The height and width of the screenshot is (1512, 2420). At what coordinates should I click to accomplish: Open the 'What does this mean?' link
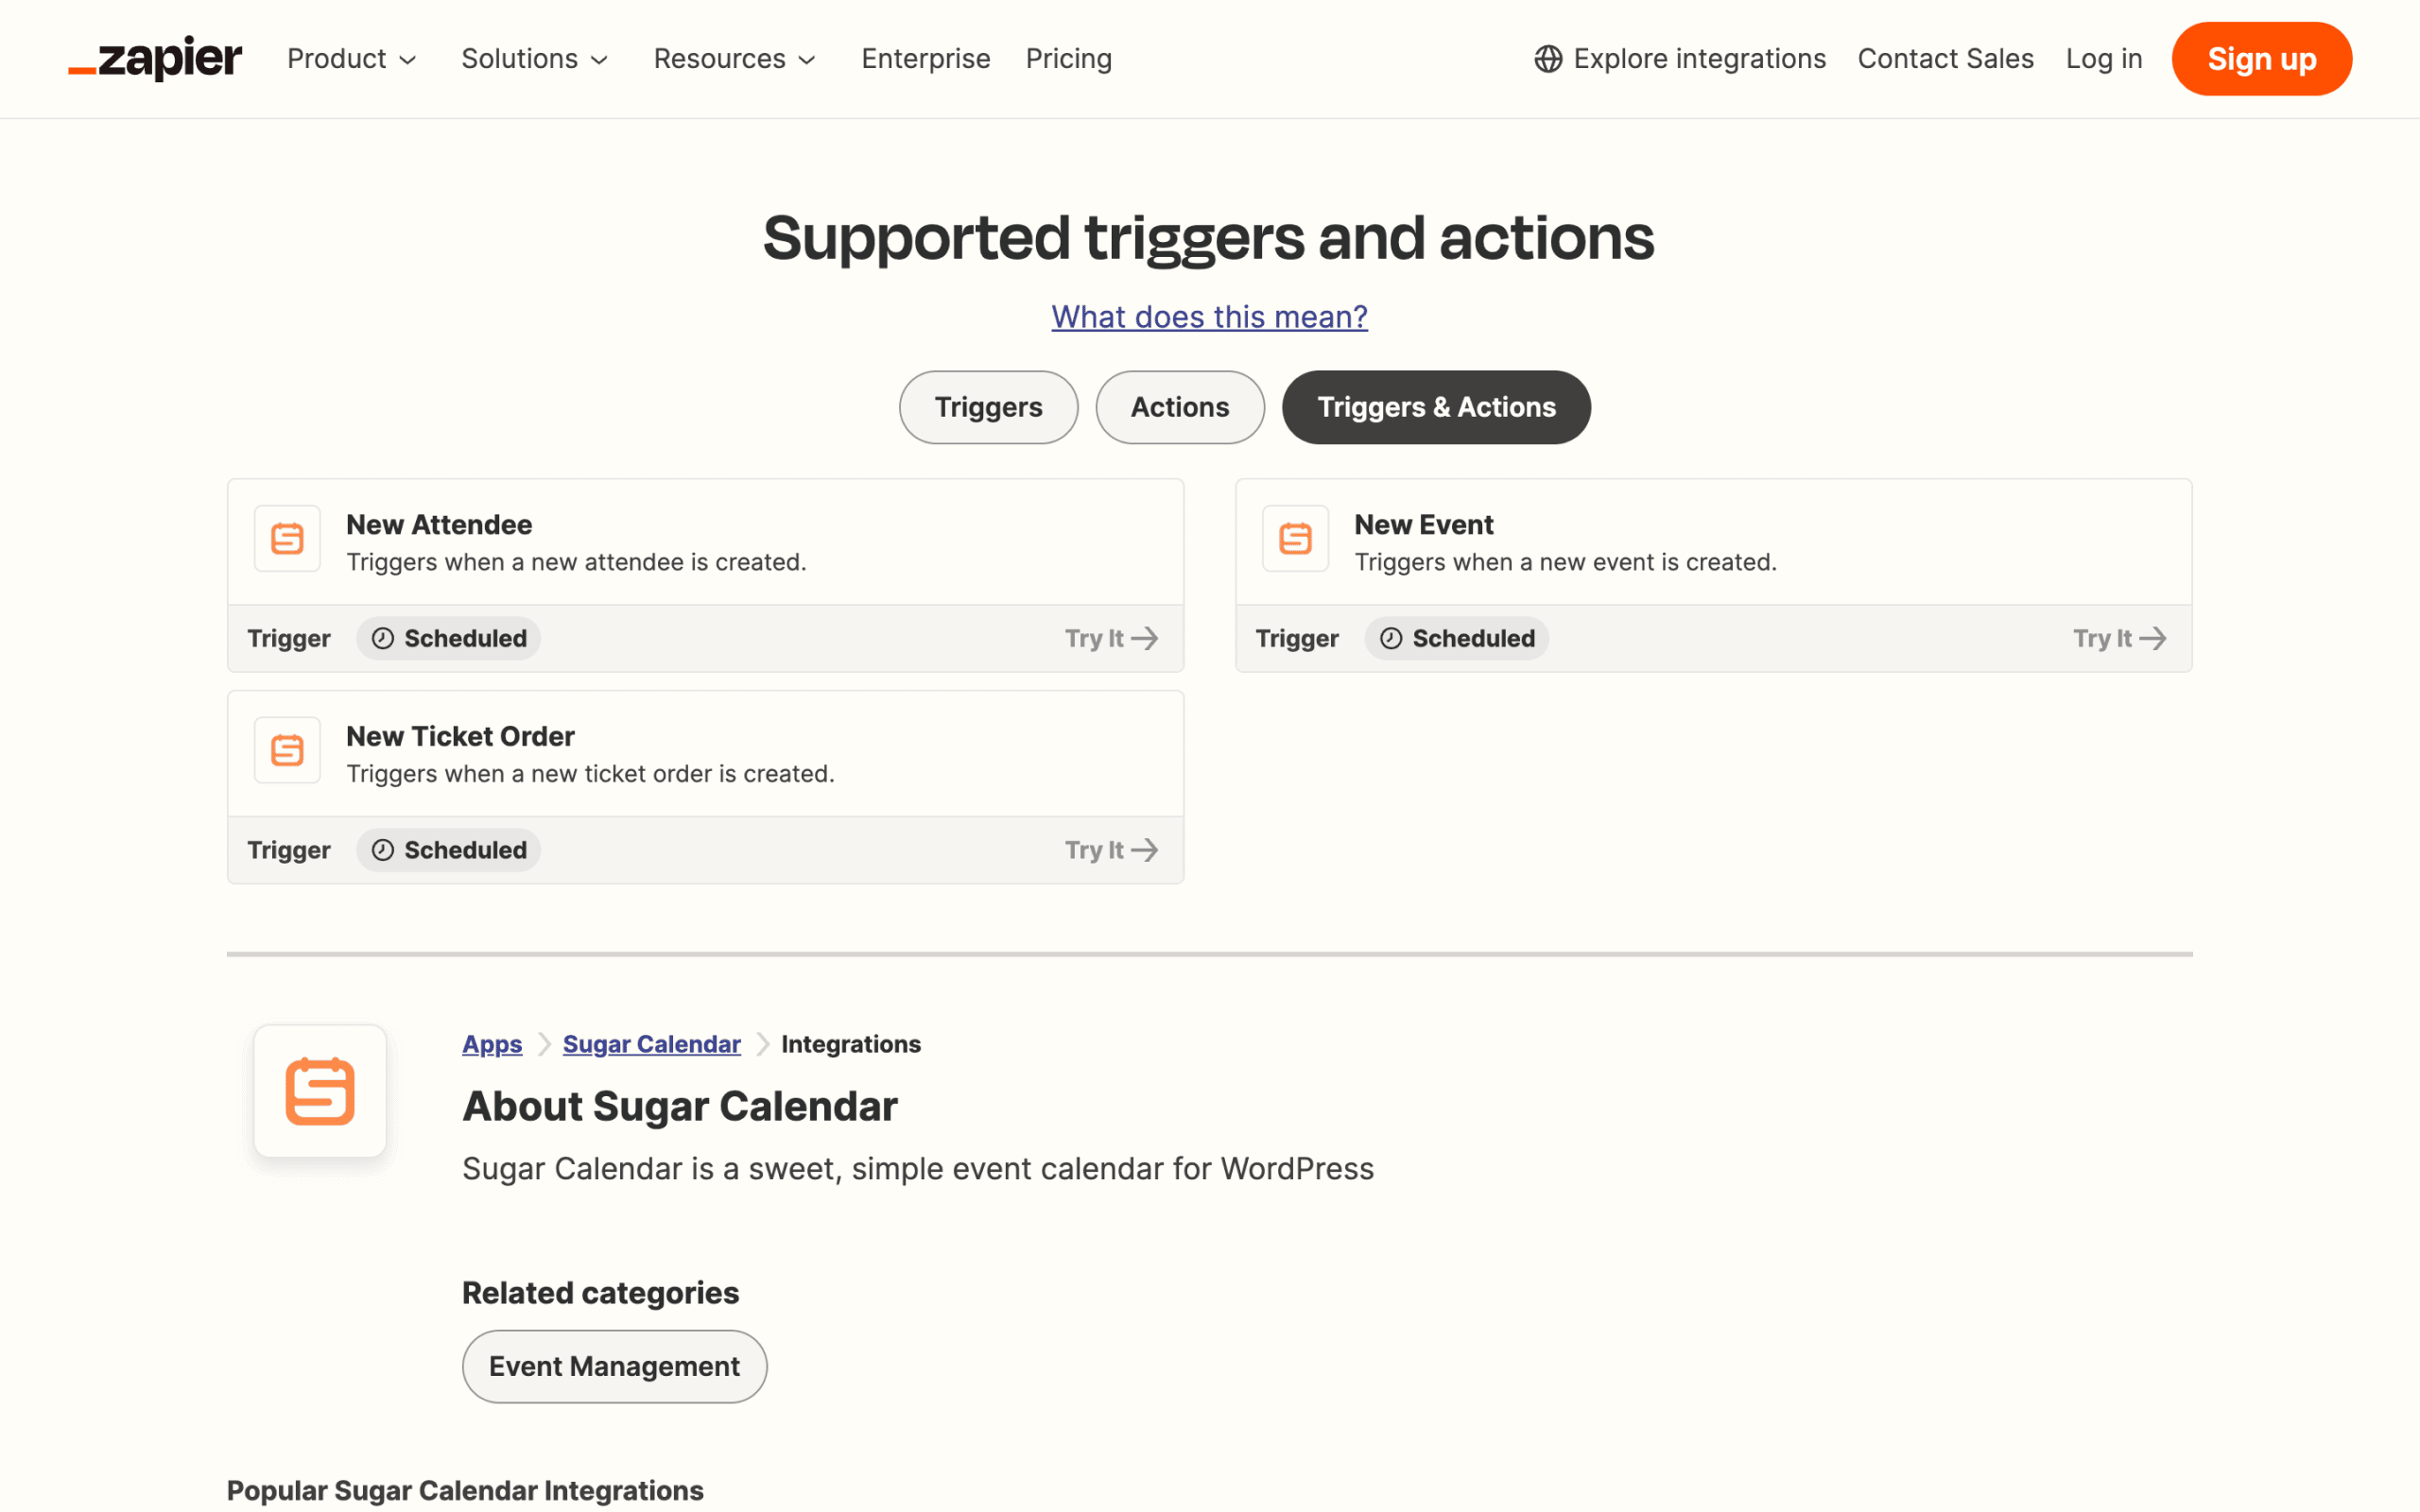1209,317
